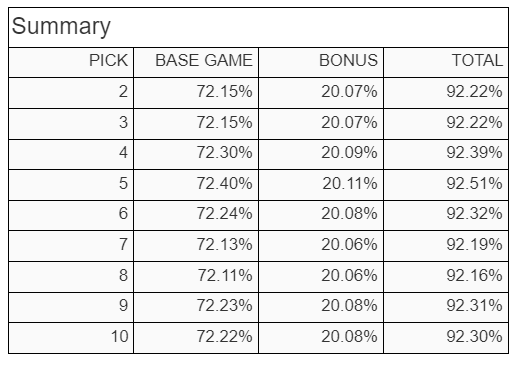
Task: Click the 92.31% total cell
Action: click(446, 307)
